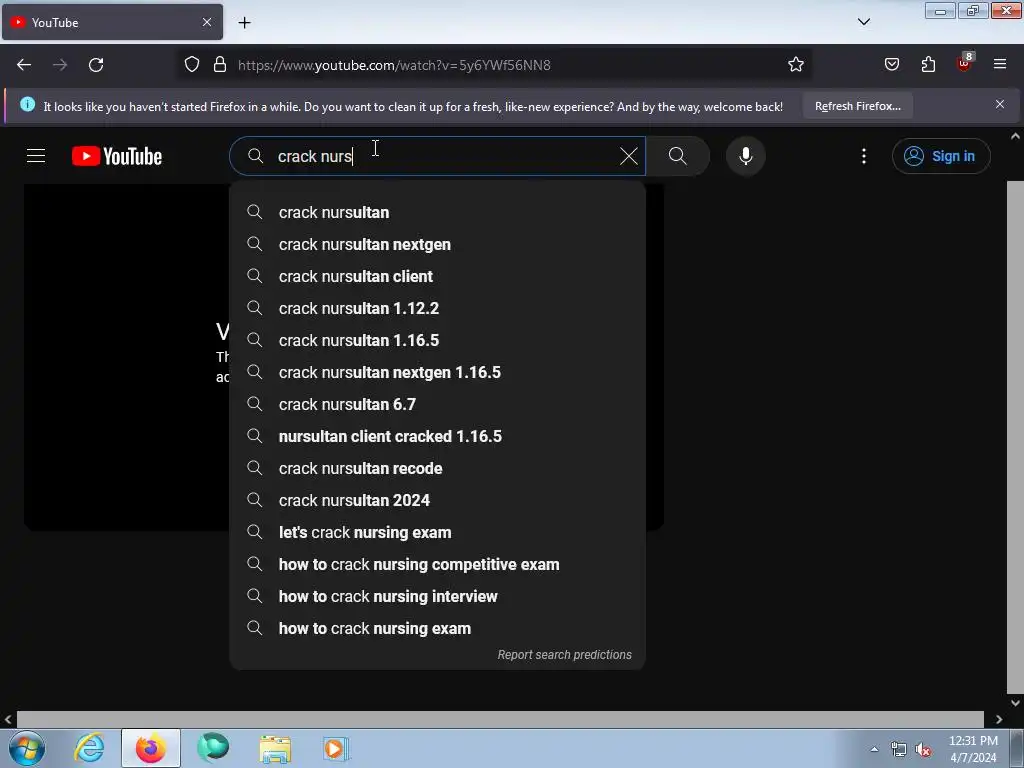Select suggestion 'crack nursultan client'
This screenshot has height=768, width=1024.
tap(438, 276)
